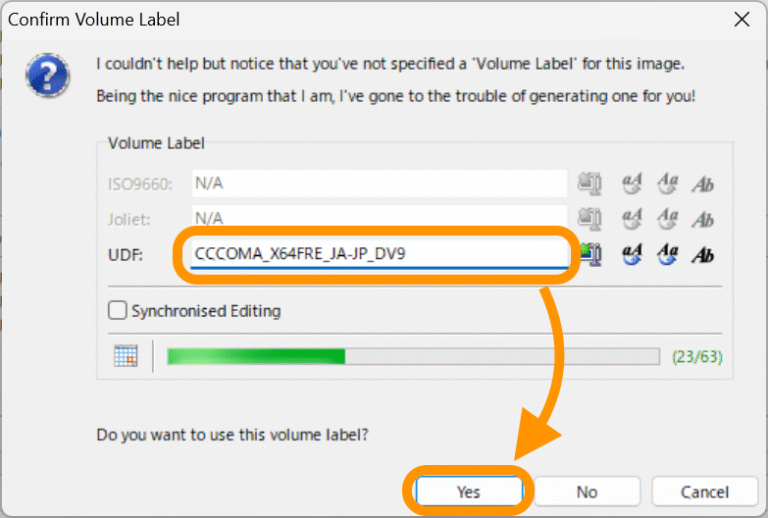Screen dimensions: 768x518
Task: Click the UDF 'Ab' font style icon
Action: 703,254
